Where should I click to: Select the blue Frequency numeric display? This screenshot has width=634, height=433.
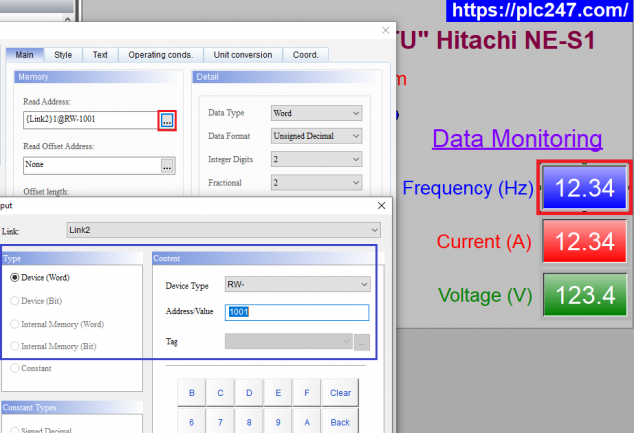click(585, 188)
